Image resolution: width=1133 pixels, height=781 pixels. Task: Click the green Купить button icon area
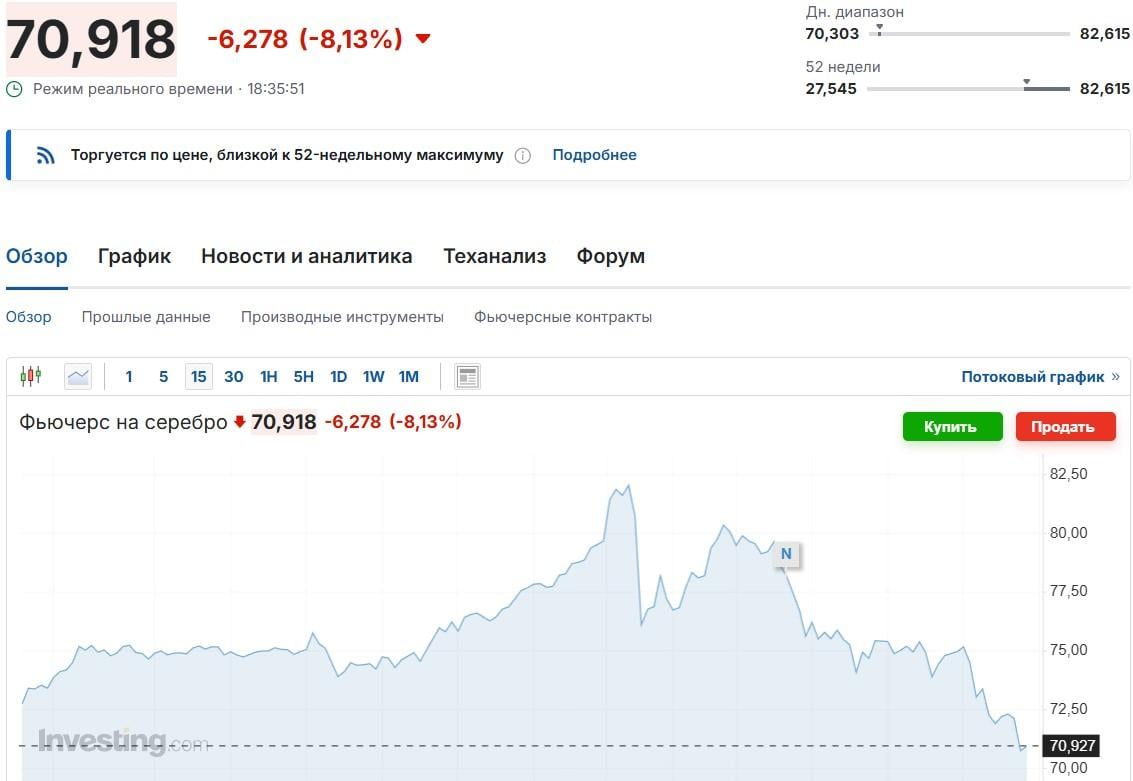pyautogui.click(x=952, y=426)
